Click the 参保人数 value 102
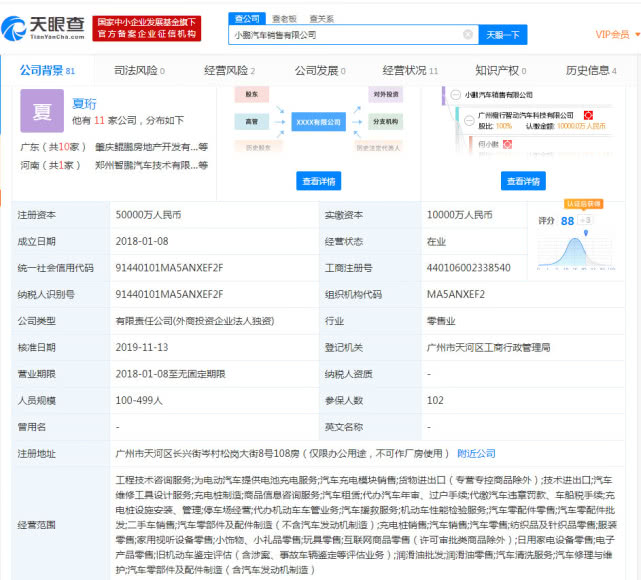The width and height of the screenshot is (641, 580). [435, 401]
